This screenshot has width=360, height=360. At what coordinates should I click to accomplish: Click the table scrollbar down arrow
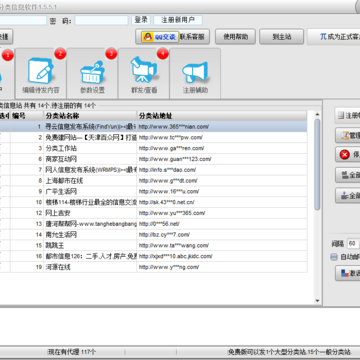coord(317,300)
